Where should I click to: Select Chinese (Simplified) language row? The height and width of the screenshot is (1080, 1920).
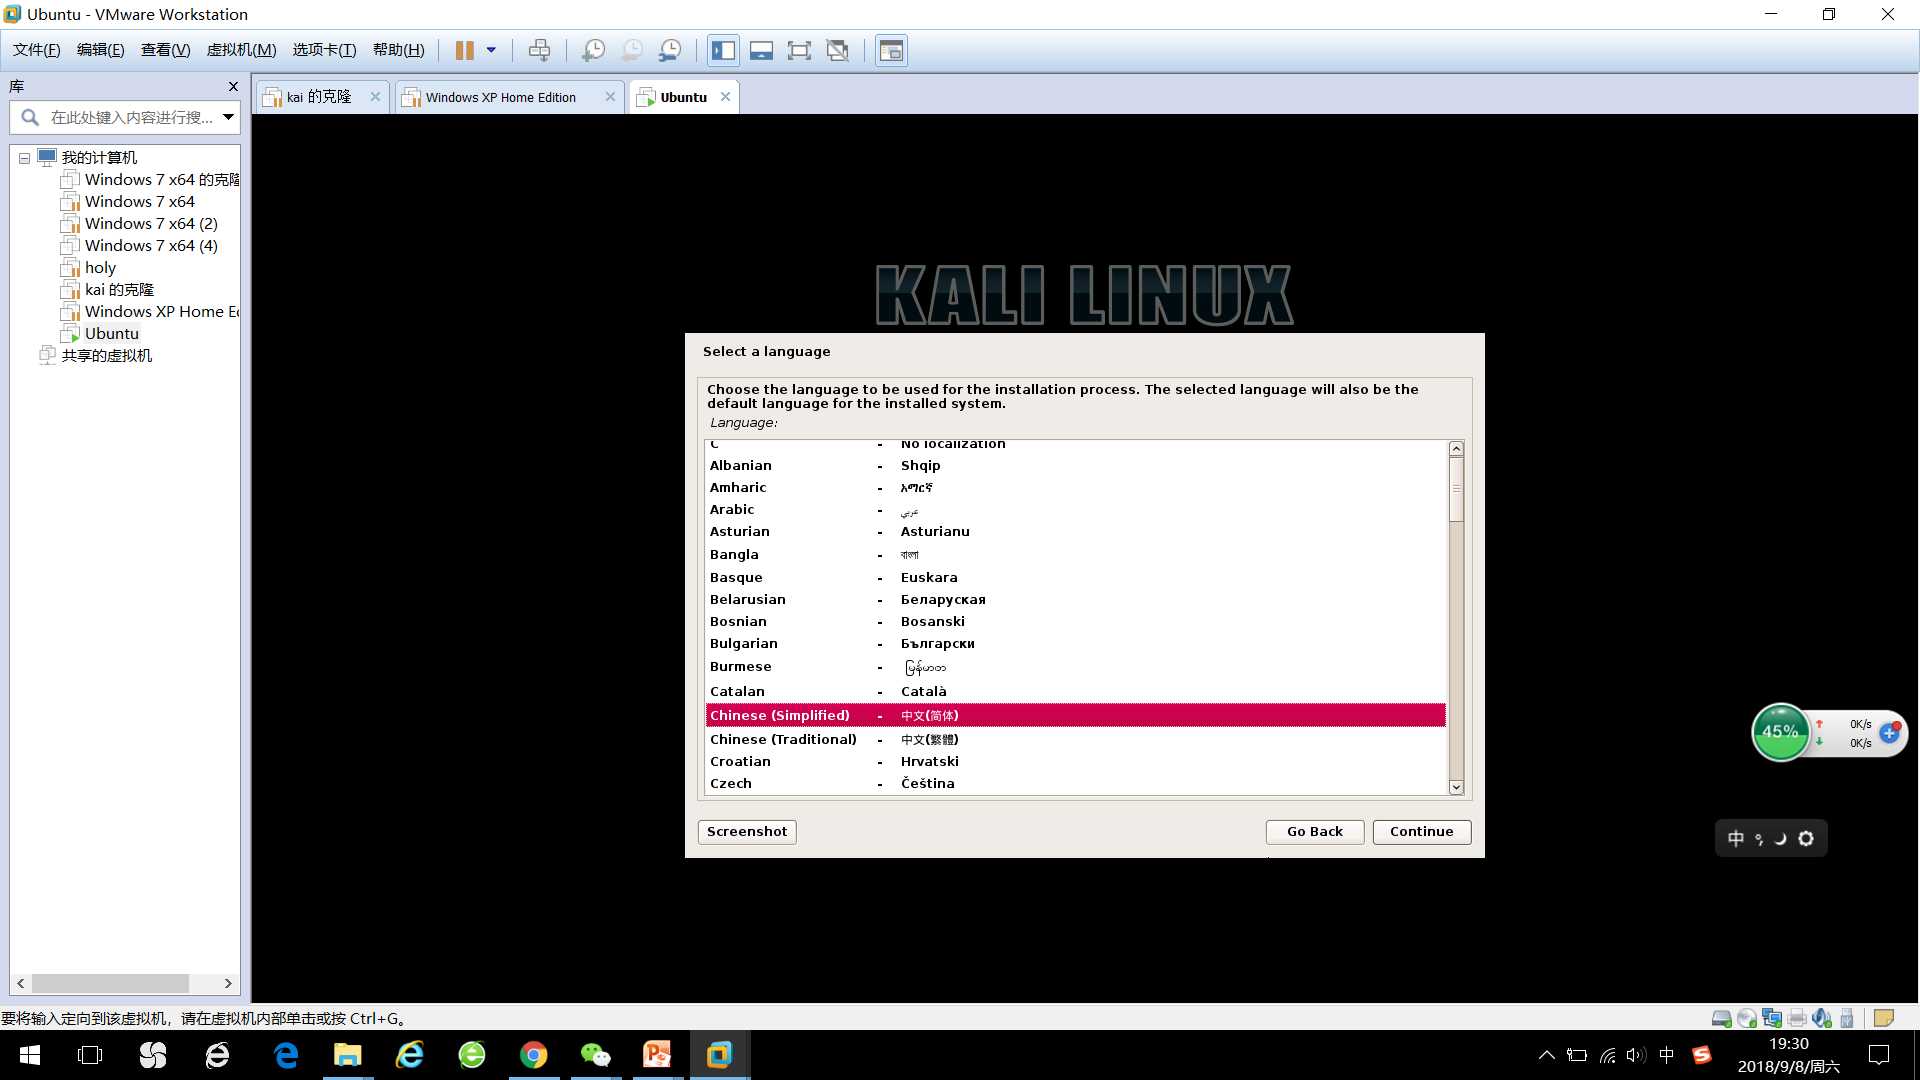click(x=1075, y=715)
